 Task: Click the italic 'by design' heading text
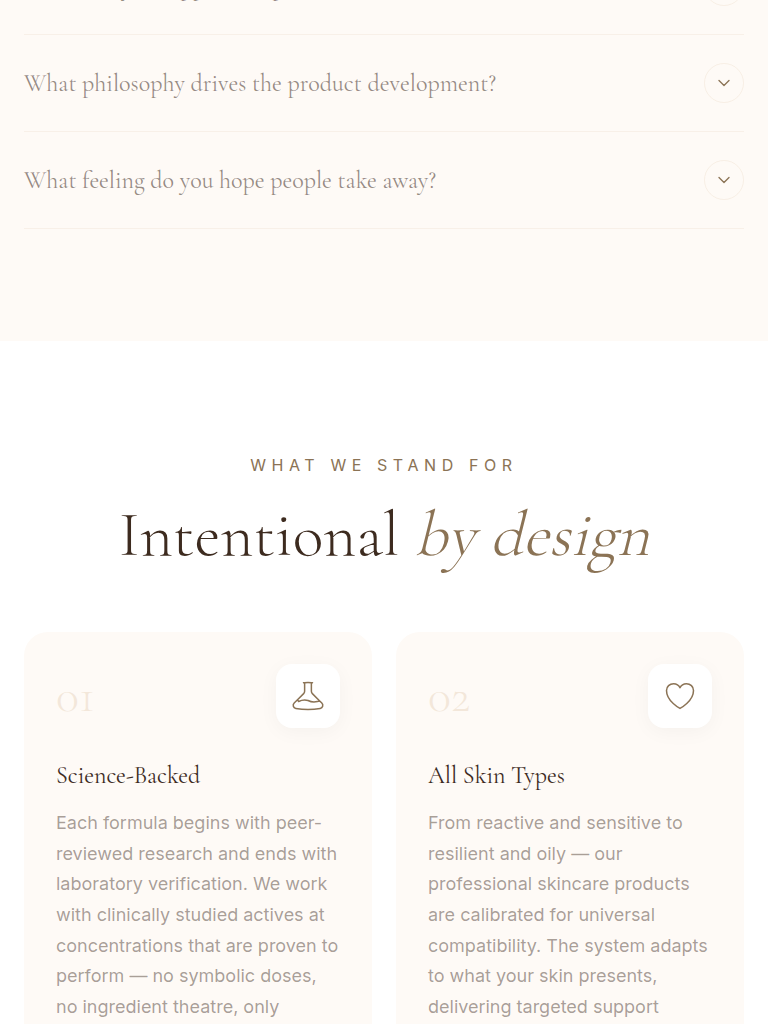534,536
